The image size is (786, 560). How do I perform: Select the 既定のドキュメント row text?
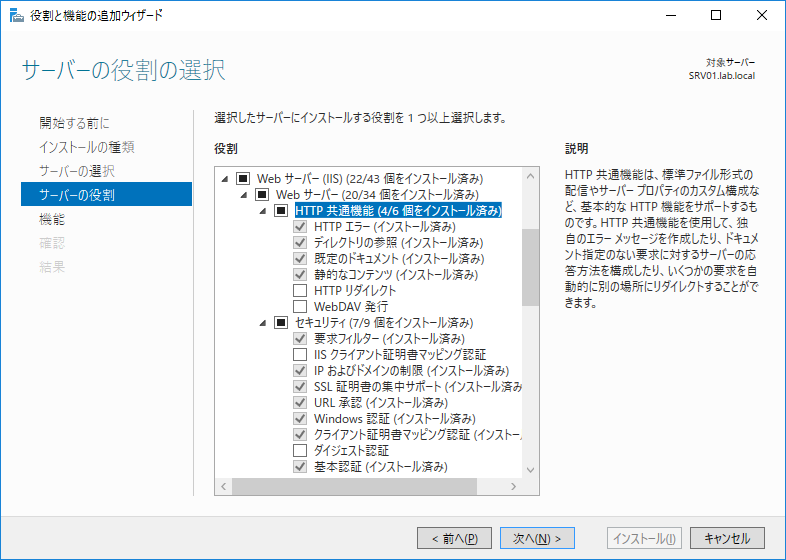(x=399, y=259)
